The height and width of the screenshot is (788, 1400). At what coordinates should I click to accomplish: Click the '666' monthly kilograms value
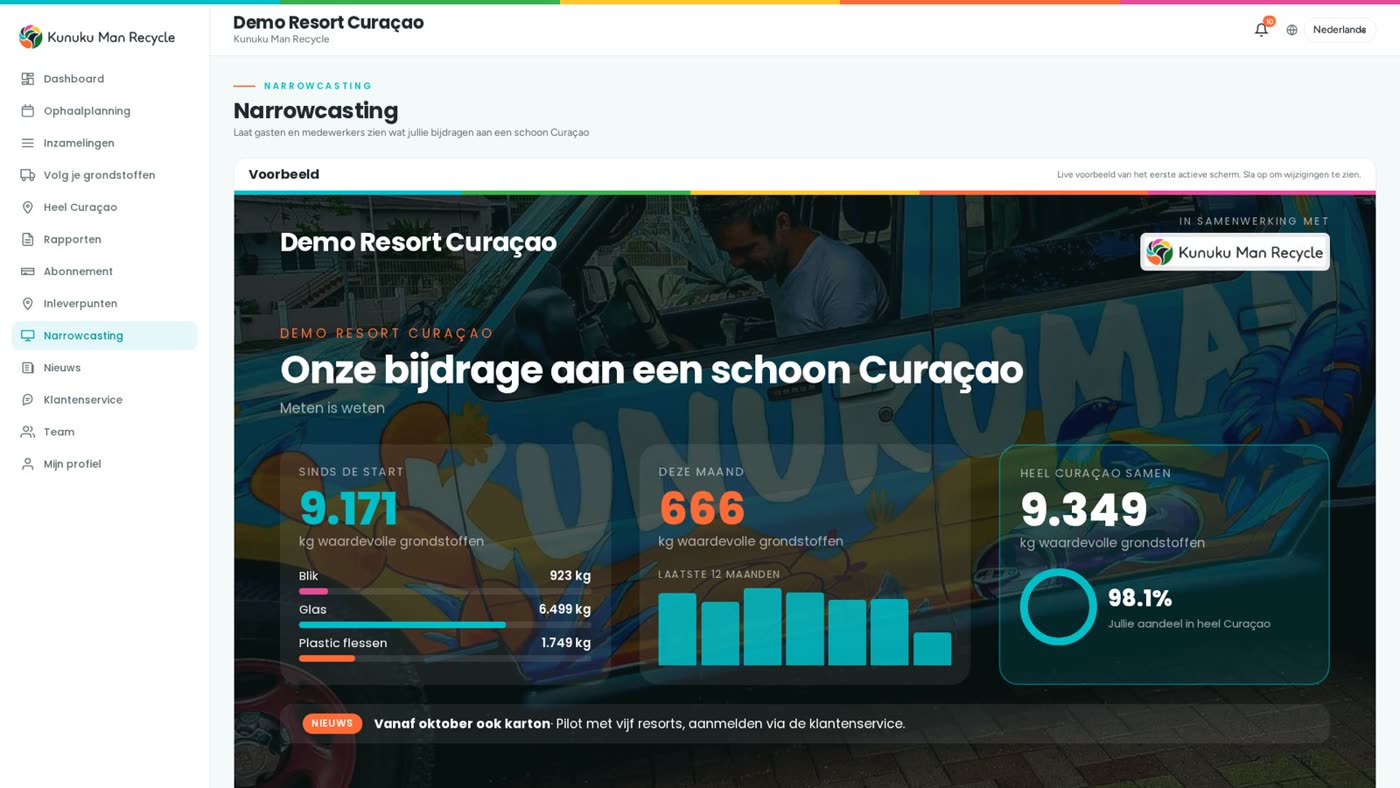click(x=702, y=509)
